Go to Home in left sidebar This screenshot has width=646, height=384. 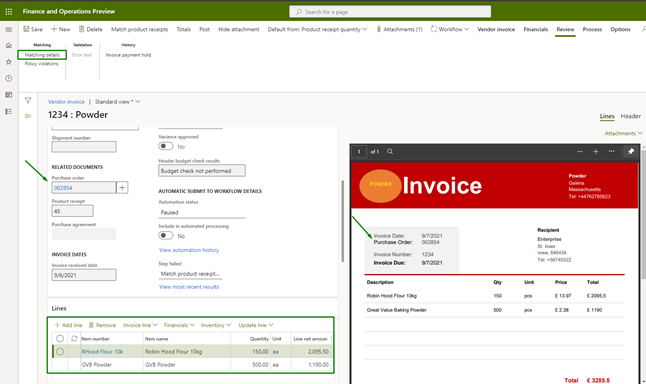[x=9, y=45]
